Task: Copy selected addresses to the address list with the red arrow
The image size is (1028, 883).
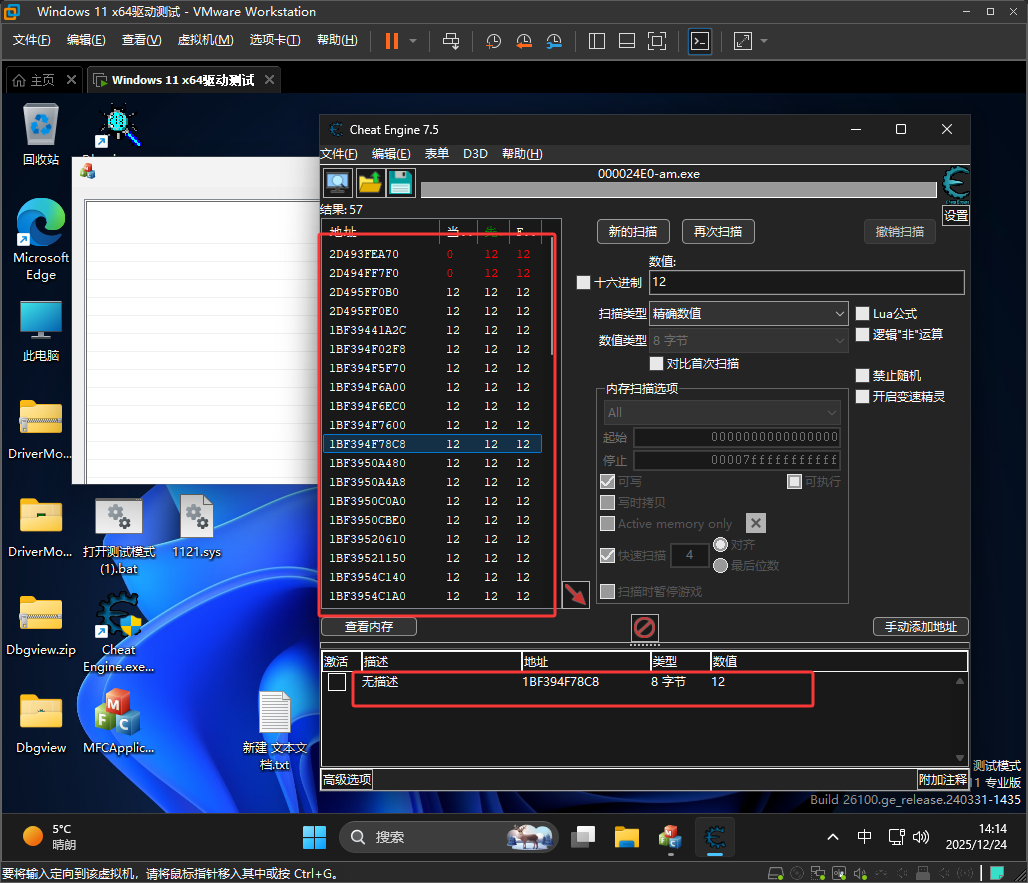Action: [x=576, y=595]
